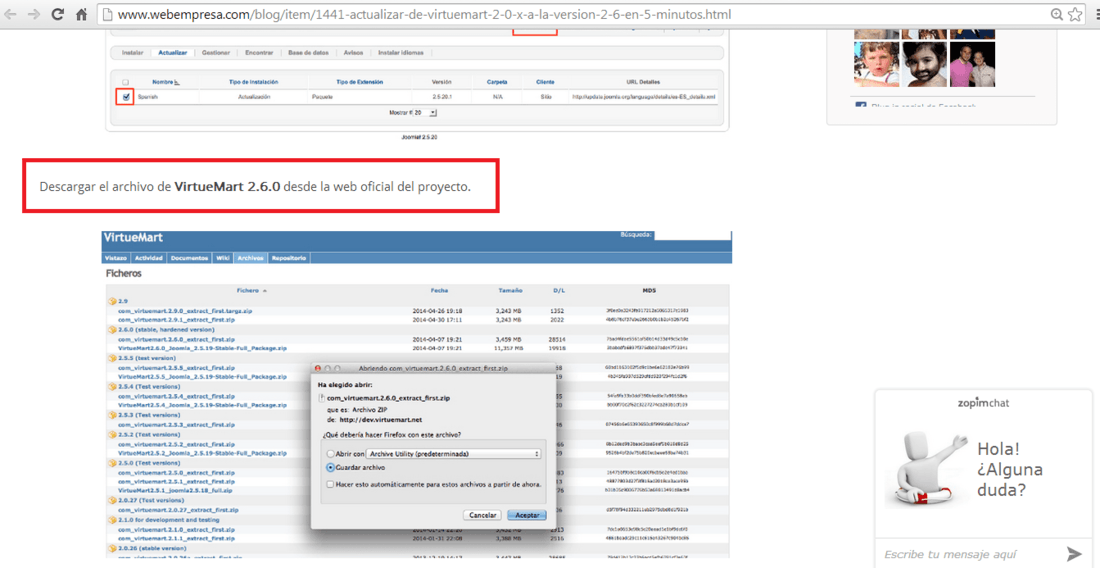Check 'Hacer esto automáticamente' checkbox
The height and width of the screenshot is (568, 1100).
click(330, 484)
